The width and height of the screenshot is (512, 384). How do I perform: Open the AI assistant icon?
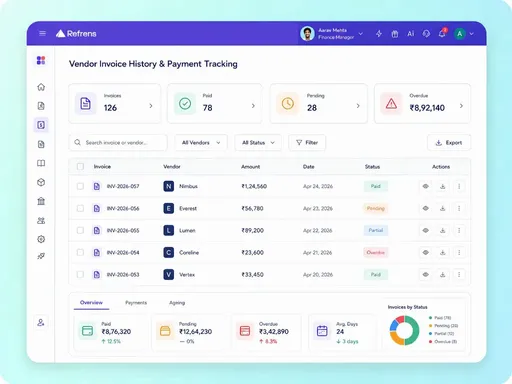coord(411,34)
